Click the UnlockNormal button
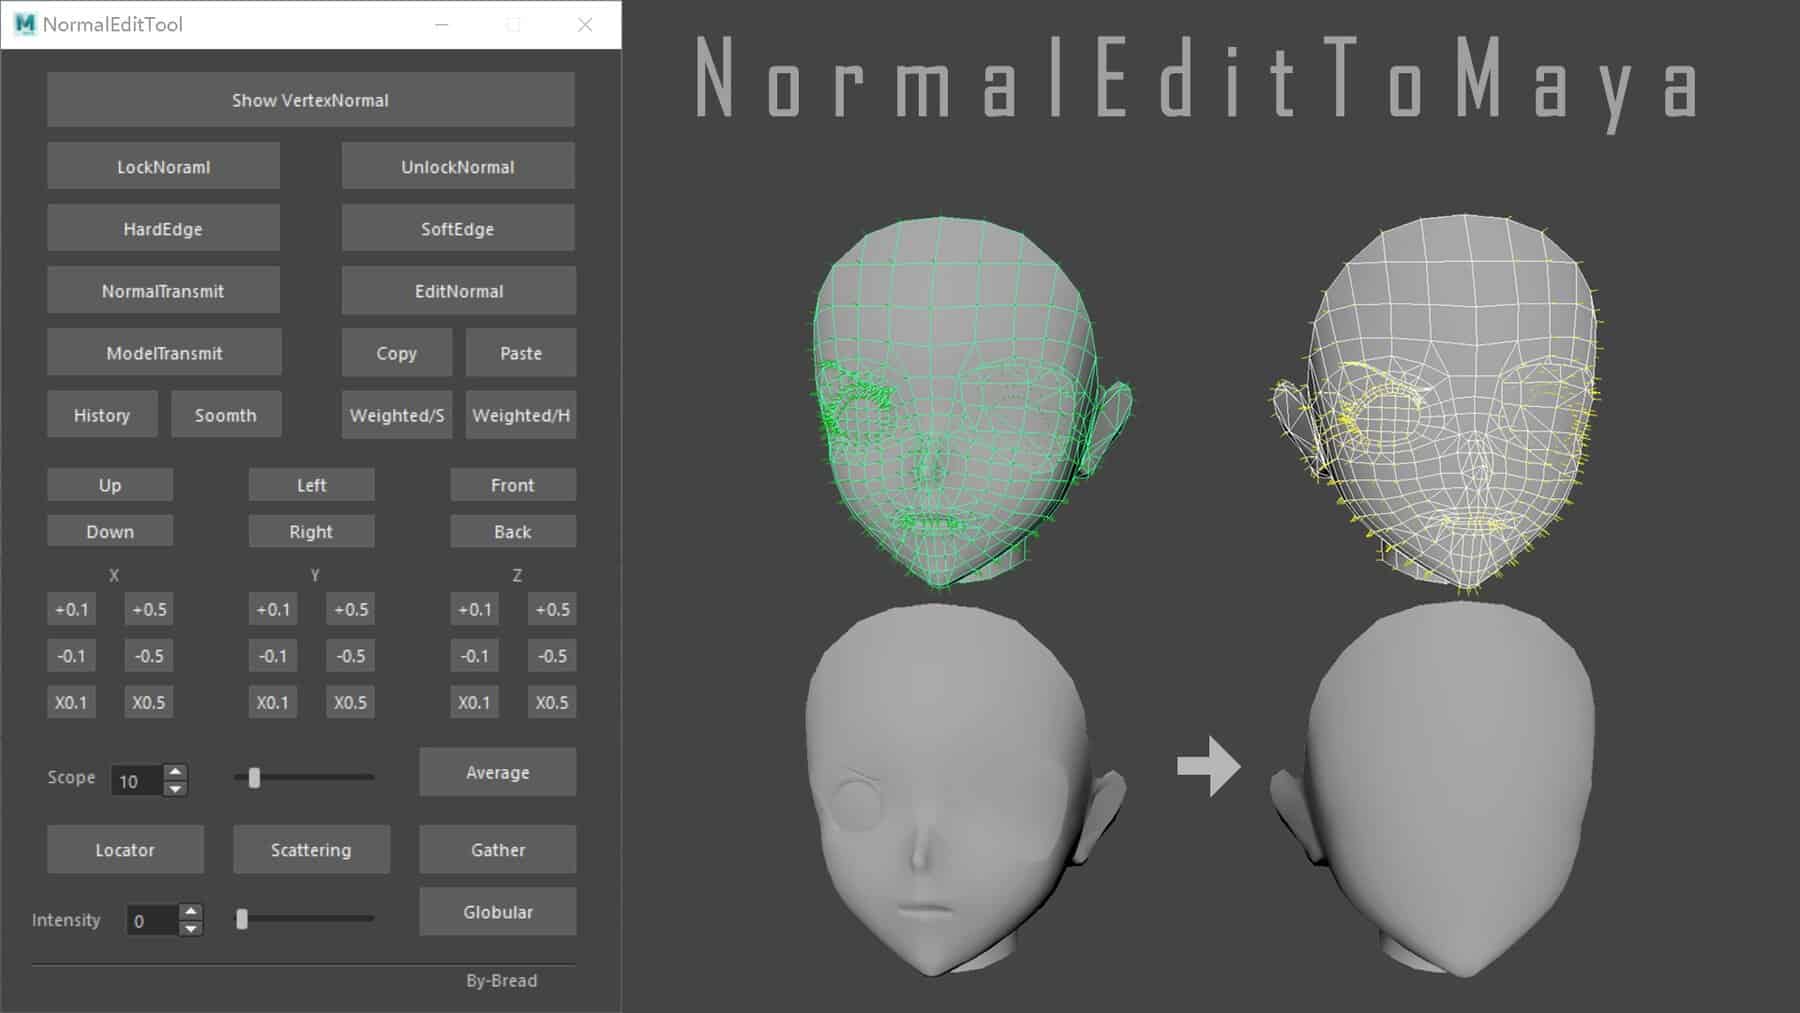The width and height of the screenshot is (1800, 1013). coord(458,167)
